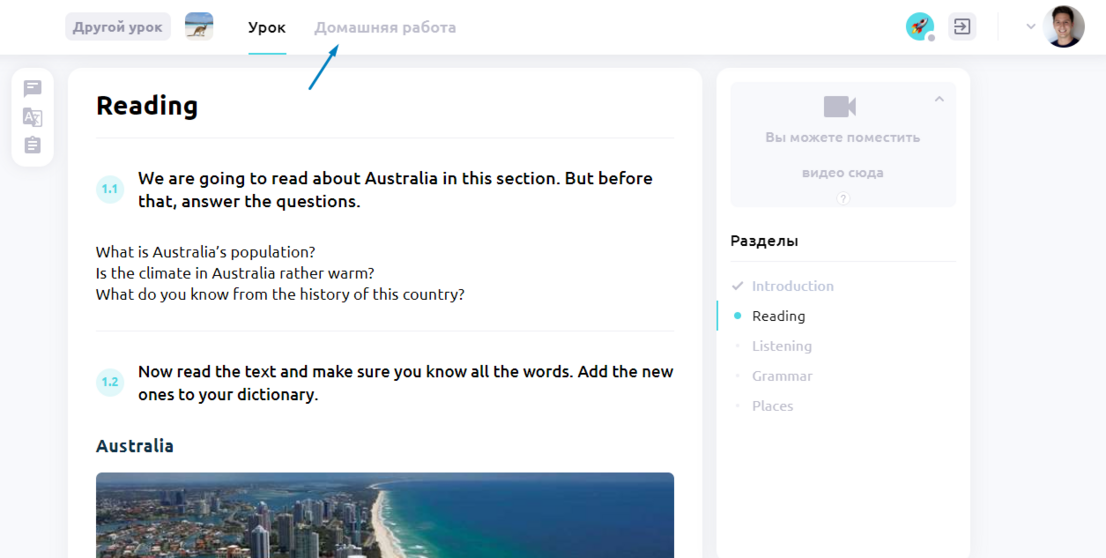The height and width of the screenshot is (558, 1106).
Task: Expand the profile dropdown arrow
Action: coord(1031,27)
